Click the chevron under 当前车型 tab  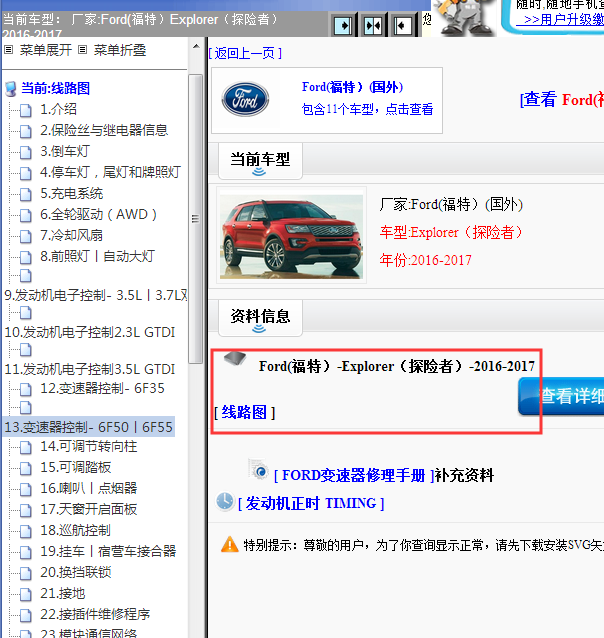click(259, 172)
